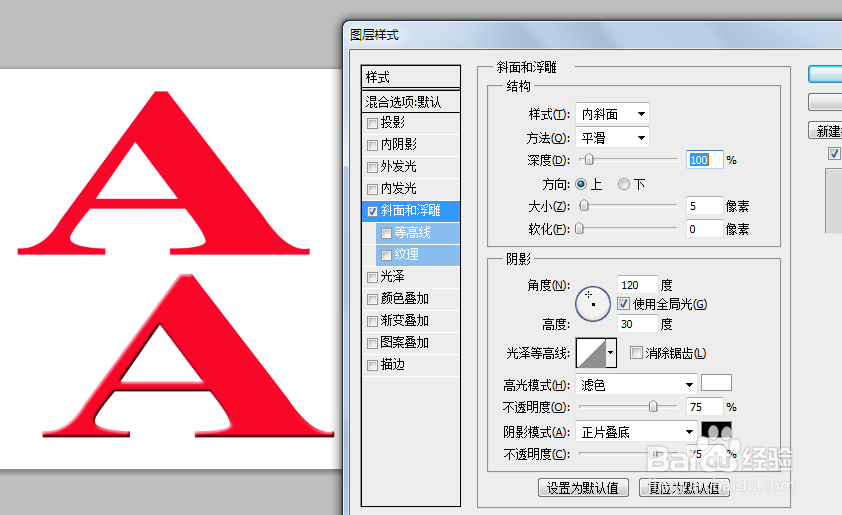Image resolution: width=842 pixels, height=515 pixels.
Task: Click the 软化 value field showing 0
Action: pyautogui.click(x=705, y=229)
